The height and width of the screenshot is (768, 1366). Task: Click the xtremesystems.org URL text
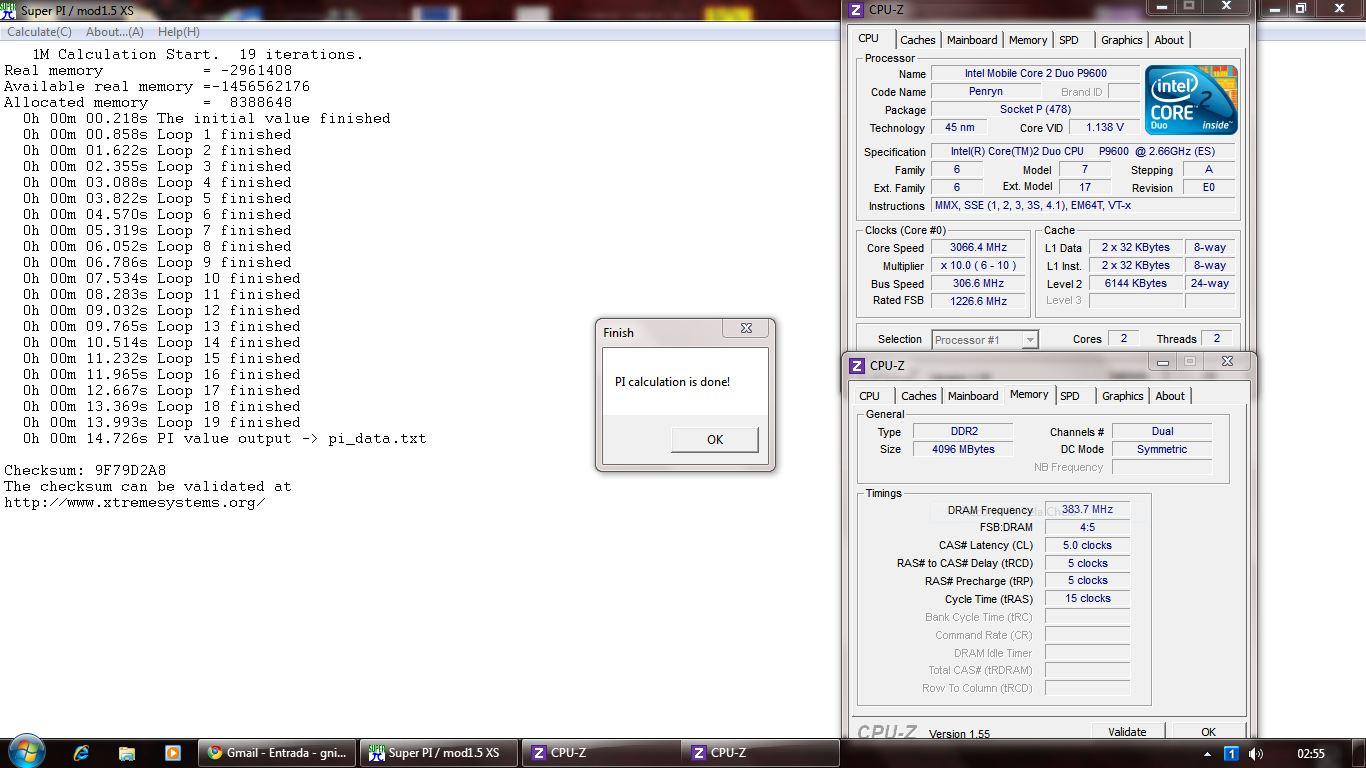(135, 502)
